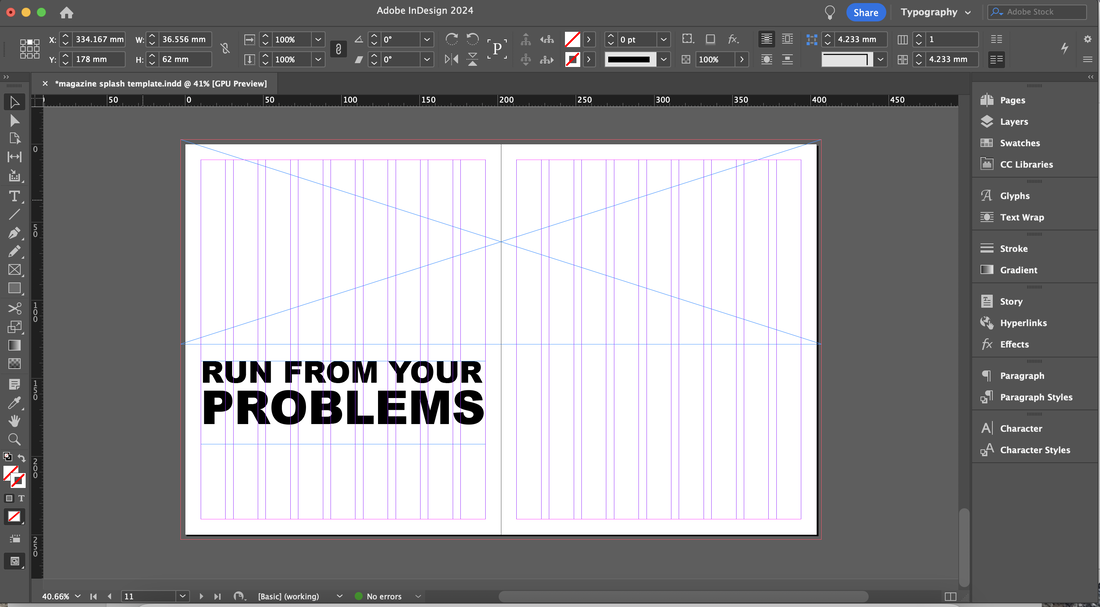
Task: Rotate selection 90° clockwise
Action: pyautogui.click(x=452, y=39)
